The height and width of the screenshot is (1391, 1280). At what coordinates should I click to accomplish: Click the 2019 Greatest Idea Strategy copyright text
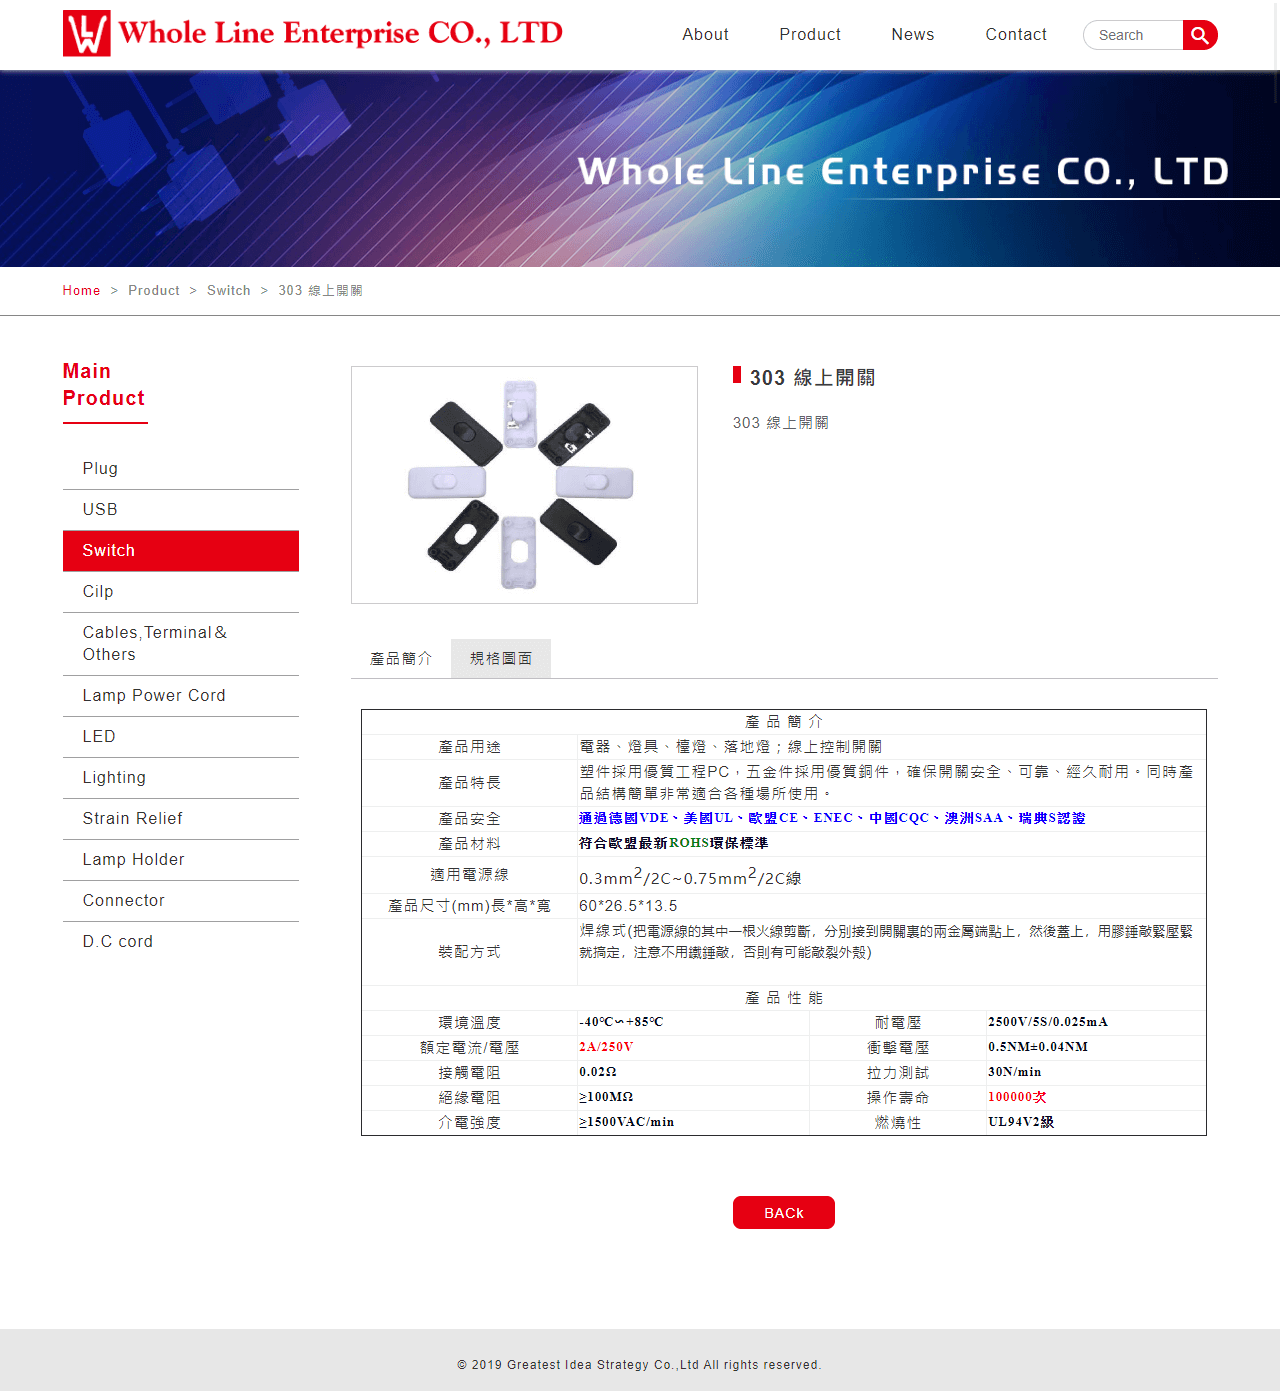pyautogui.click(x=639, y=1365)
